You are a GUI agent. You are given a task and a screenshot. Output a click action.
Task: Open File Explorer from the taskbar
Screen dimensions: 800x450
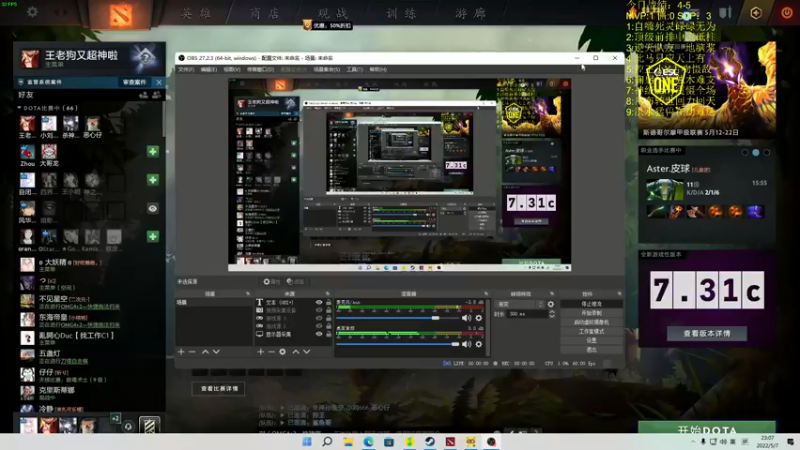tap(348, 441)
